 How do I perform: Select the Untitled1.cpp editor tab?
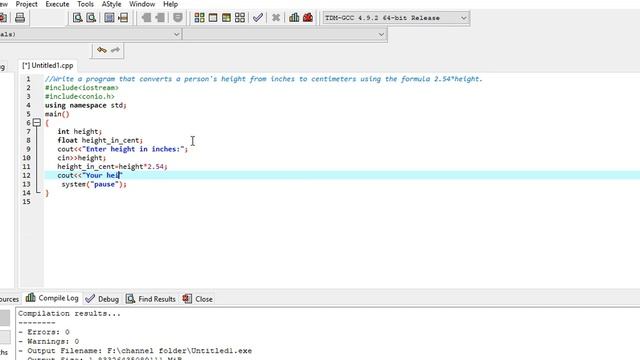pyautogui.click(x=48, y=65)
